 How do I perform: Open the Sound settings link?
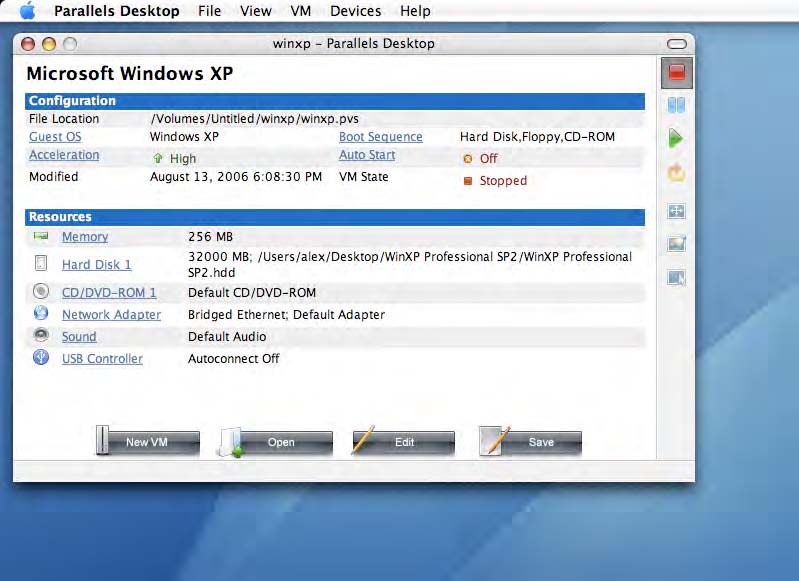pos(79,336)
